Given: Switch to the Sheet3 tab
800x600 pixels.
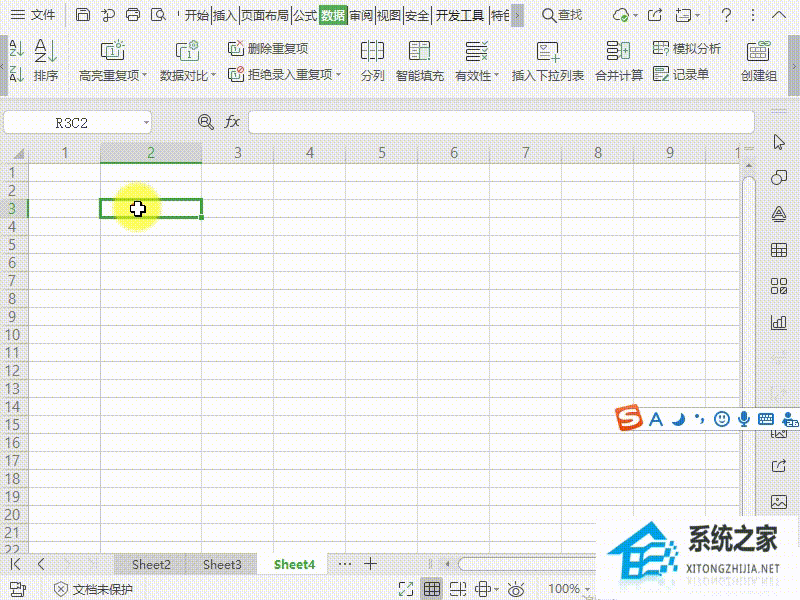Looking at the screenshot, I should (222, 565).
